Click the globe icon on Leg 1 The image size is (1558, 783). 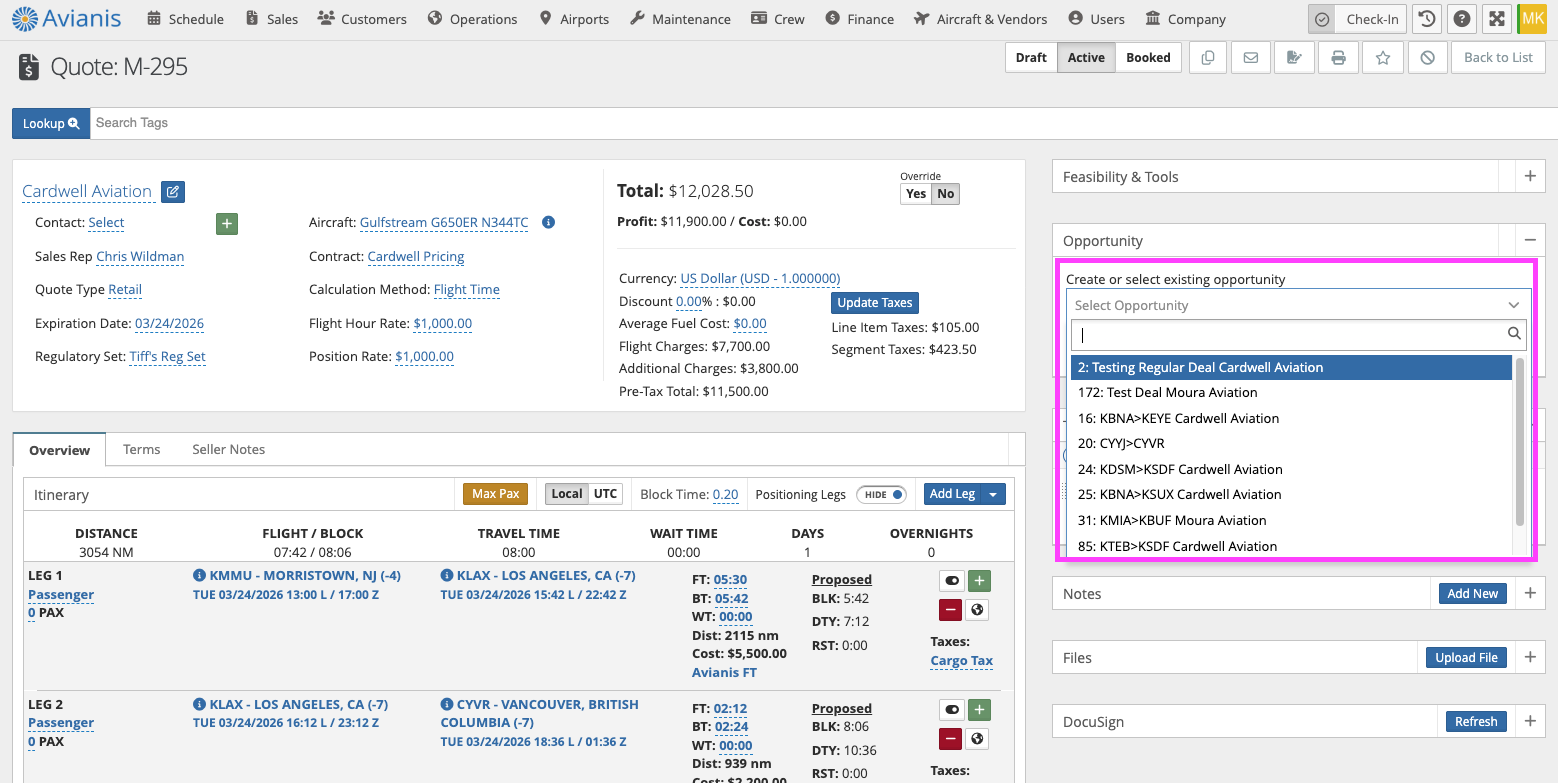point(977,610)
